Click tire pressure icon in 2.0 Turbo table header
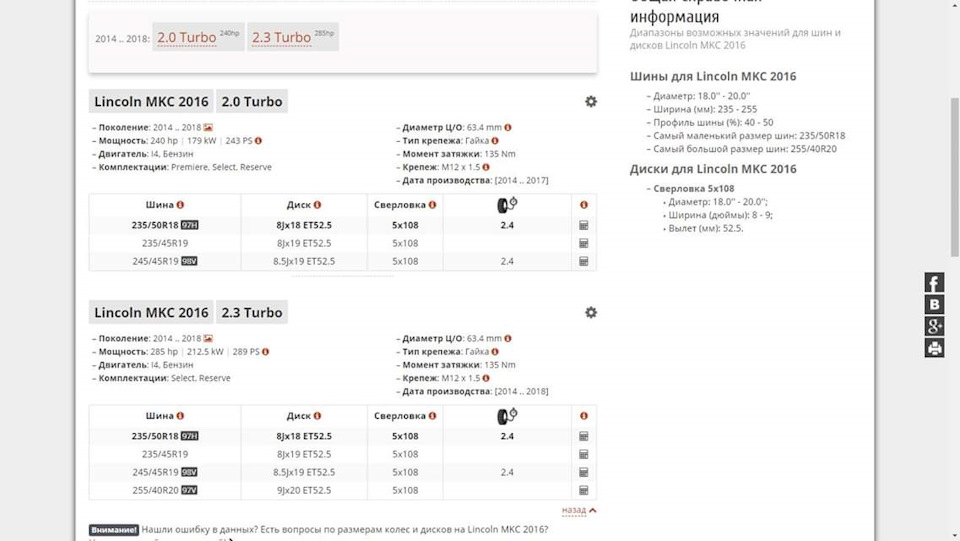Image resolution: width=960 pixels, height=541 pixels. [507, 205]
